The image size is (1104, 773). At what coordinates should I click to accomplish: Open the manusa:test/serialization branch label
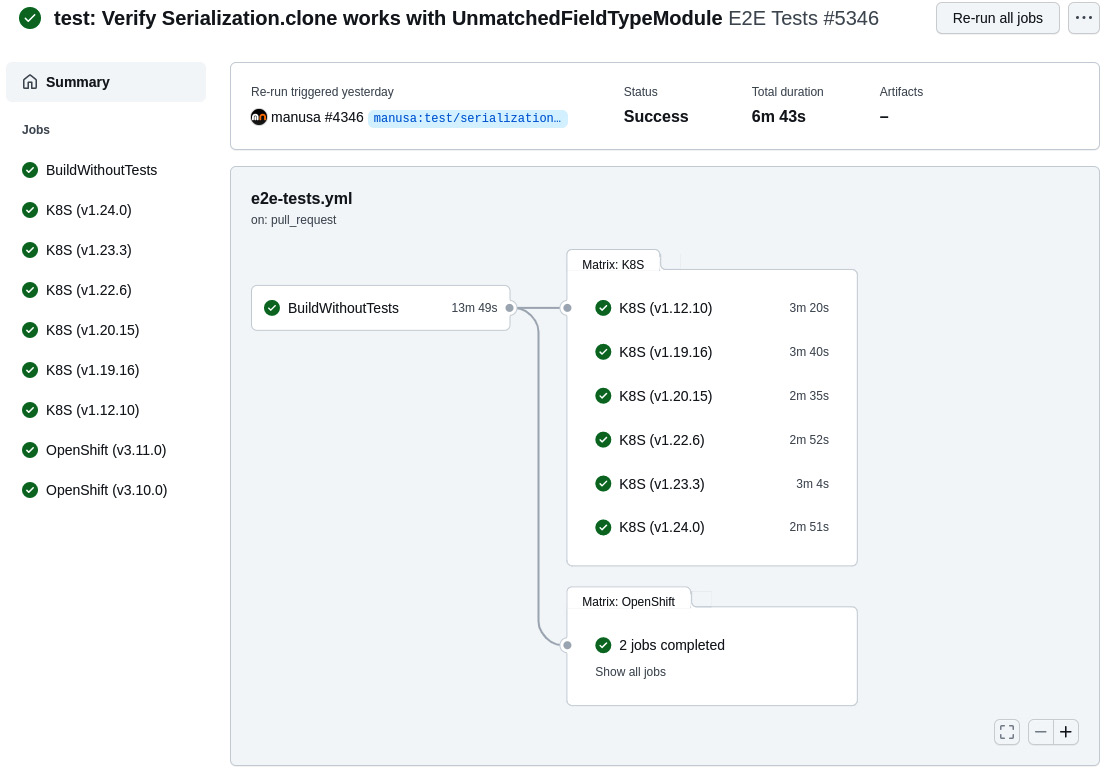[x=468, y=119]
